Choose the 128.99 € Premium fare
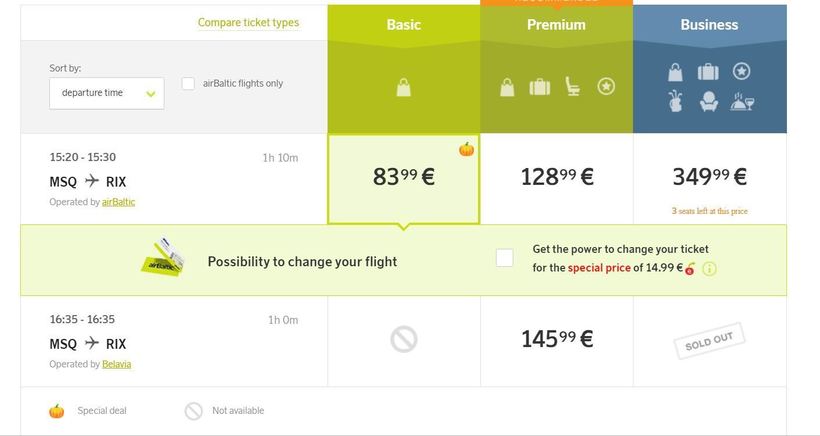 [556, 177]
